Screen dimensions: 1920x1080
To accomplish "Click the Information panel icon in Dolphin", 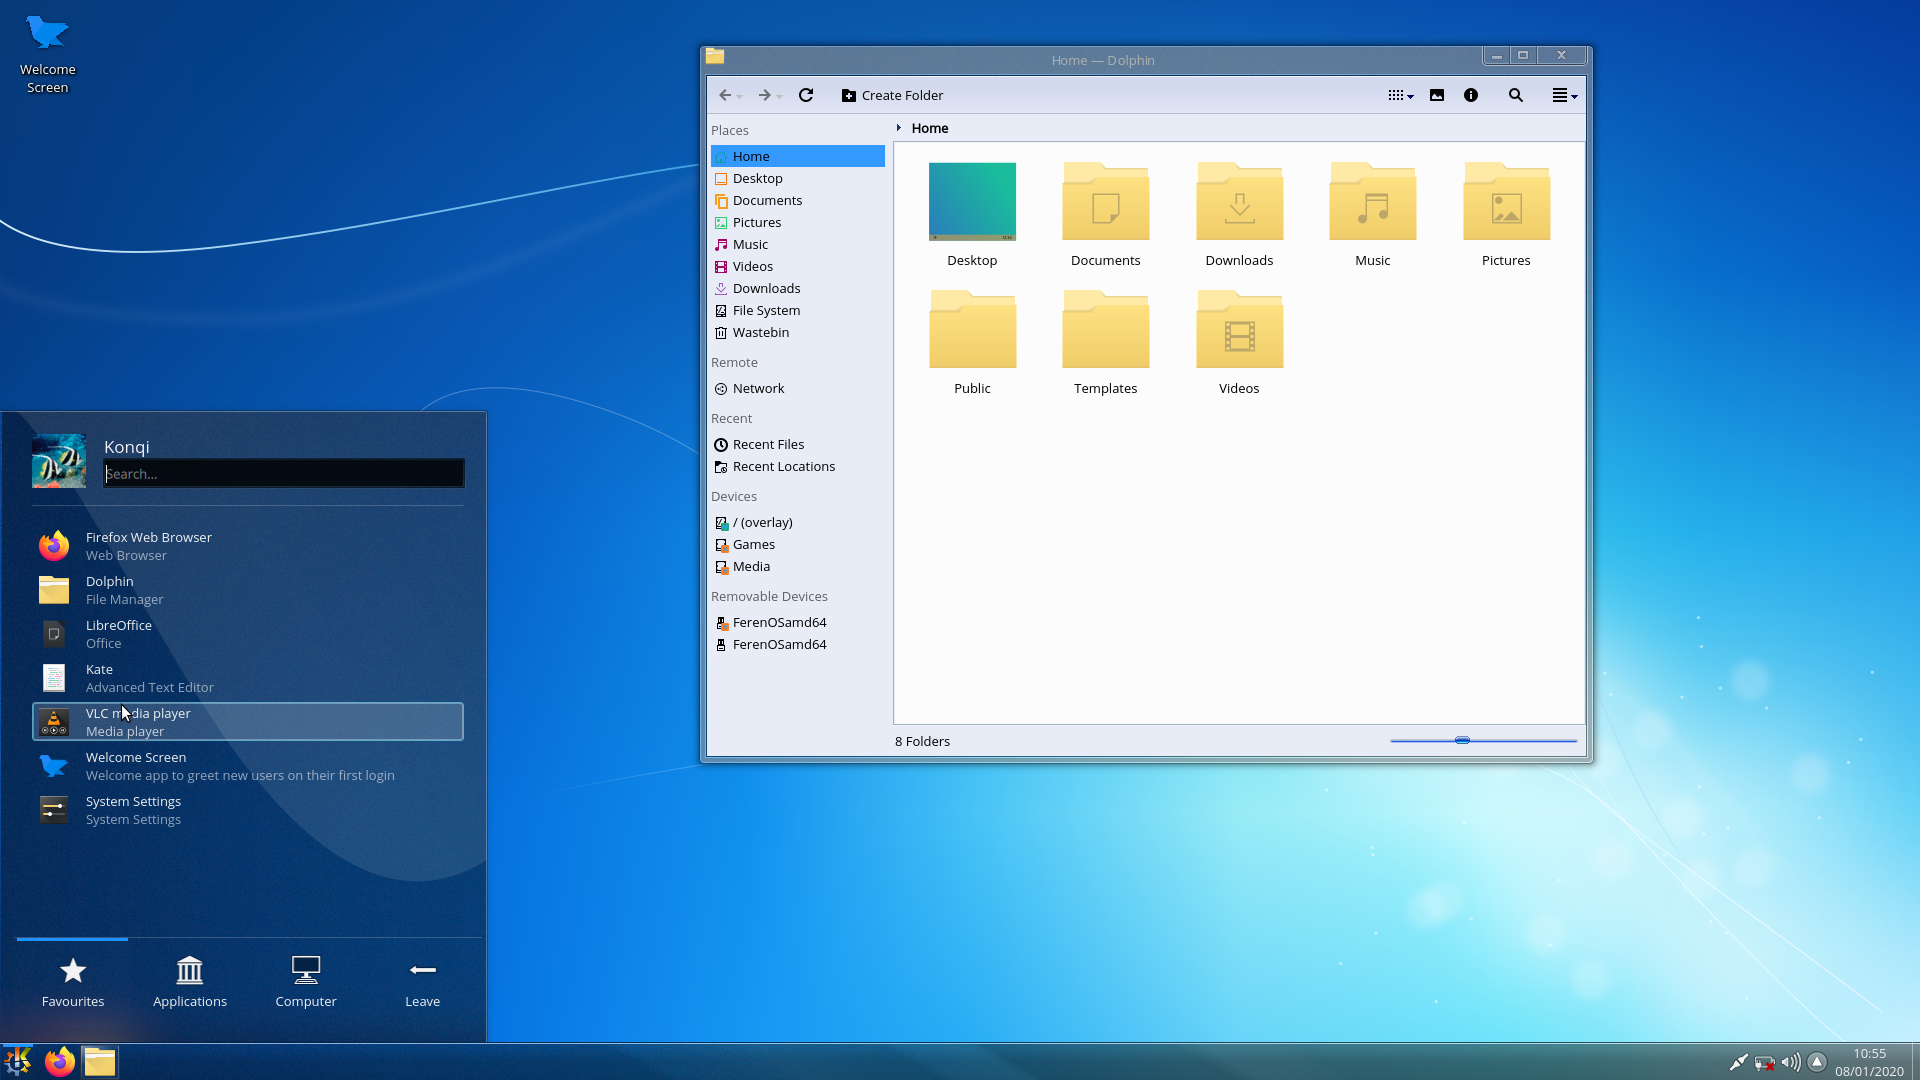I will 1472,95.
